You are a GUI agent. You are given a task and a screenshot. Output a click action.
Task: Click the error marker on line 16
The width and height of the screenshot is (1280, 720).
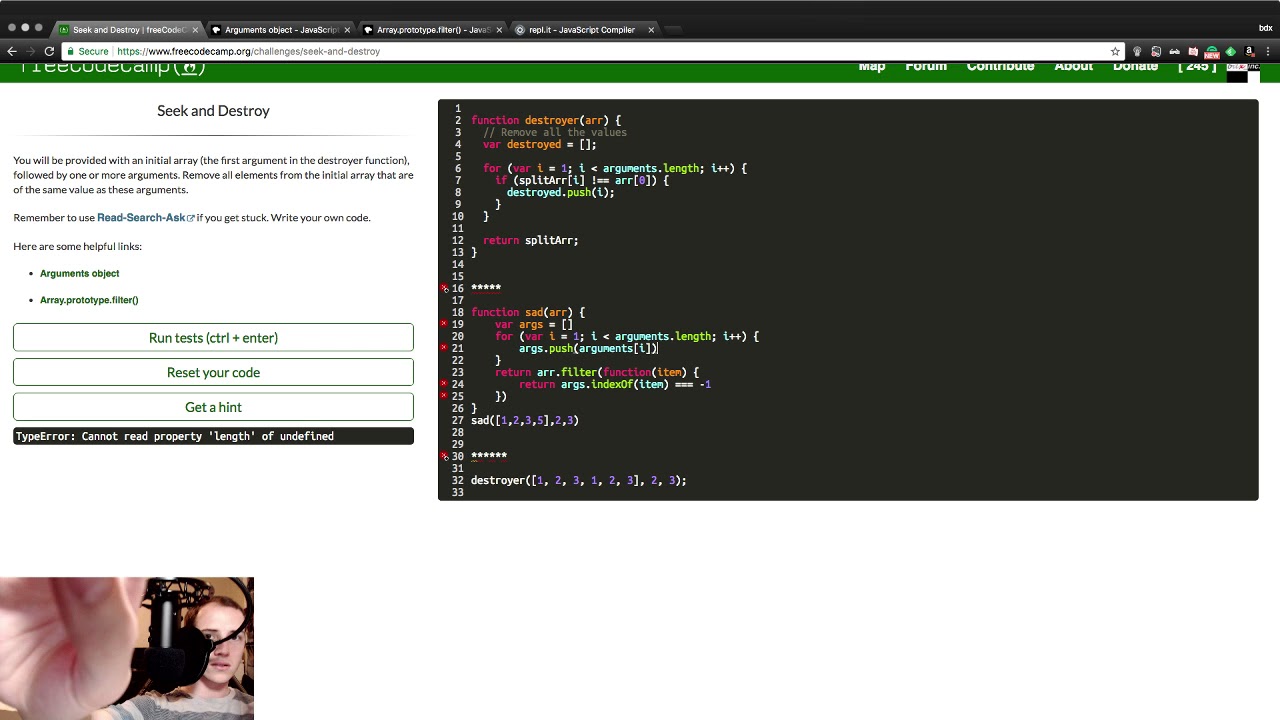(x=444, y=288)
